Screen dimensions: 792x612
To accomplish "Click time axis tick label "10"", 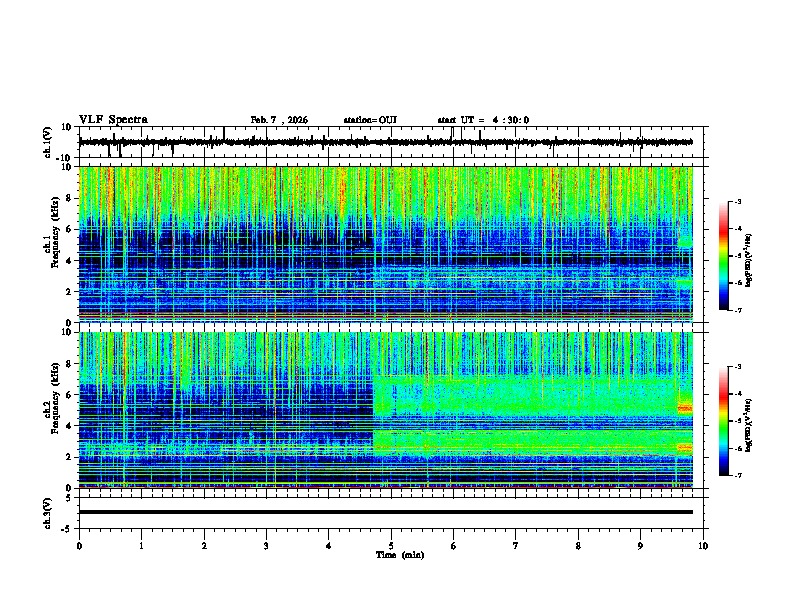I will coord(703,546).
